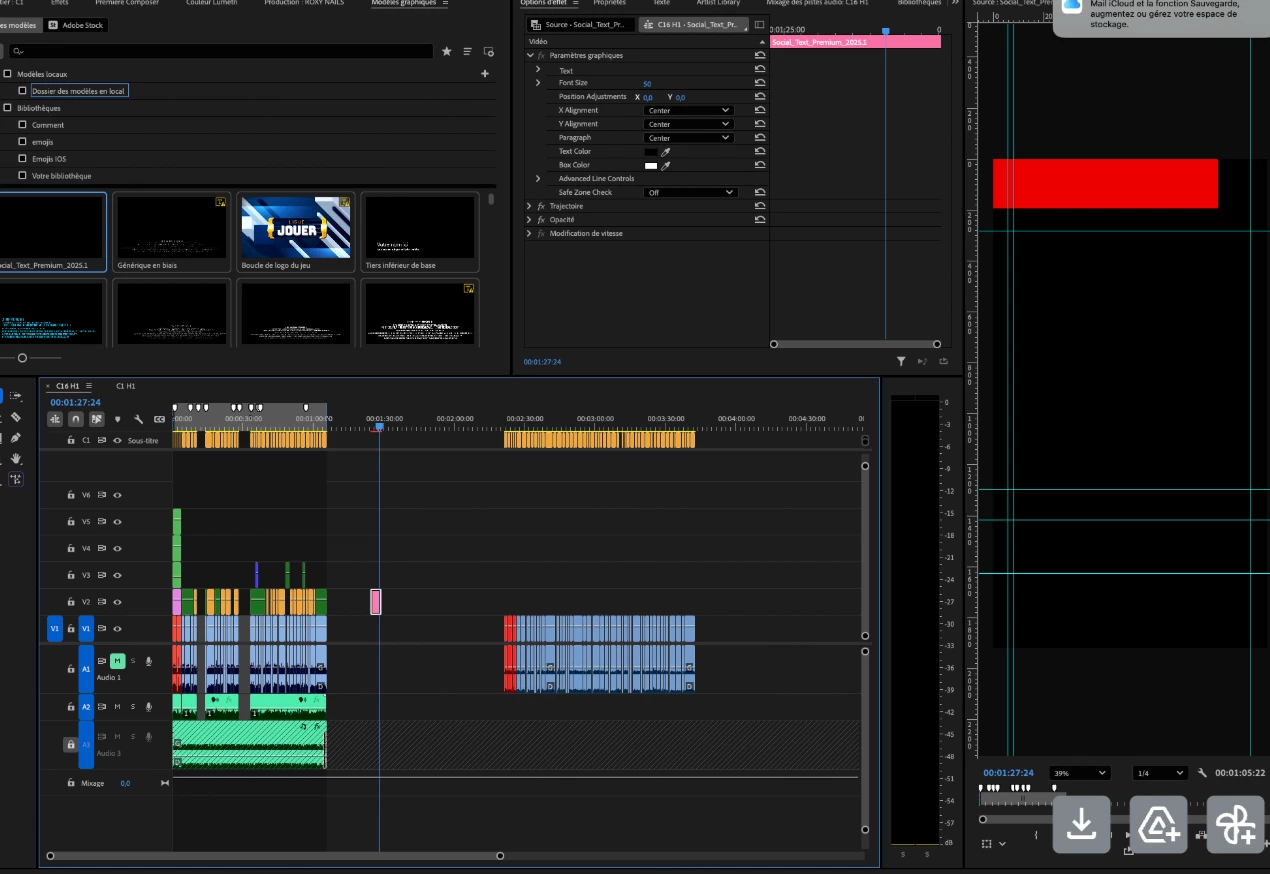Click the timeline CC caption track options
Viewport: 1270px width, 874px height.
[x=159, y=419]
